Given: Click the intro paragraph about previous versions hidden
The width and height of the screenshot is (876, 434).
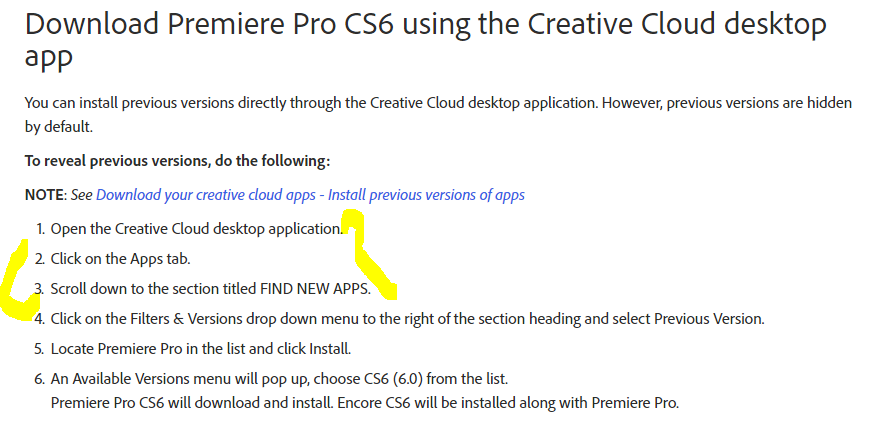Looking at the screenshot, I should coord(438,115).
